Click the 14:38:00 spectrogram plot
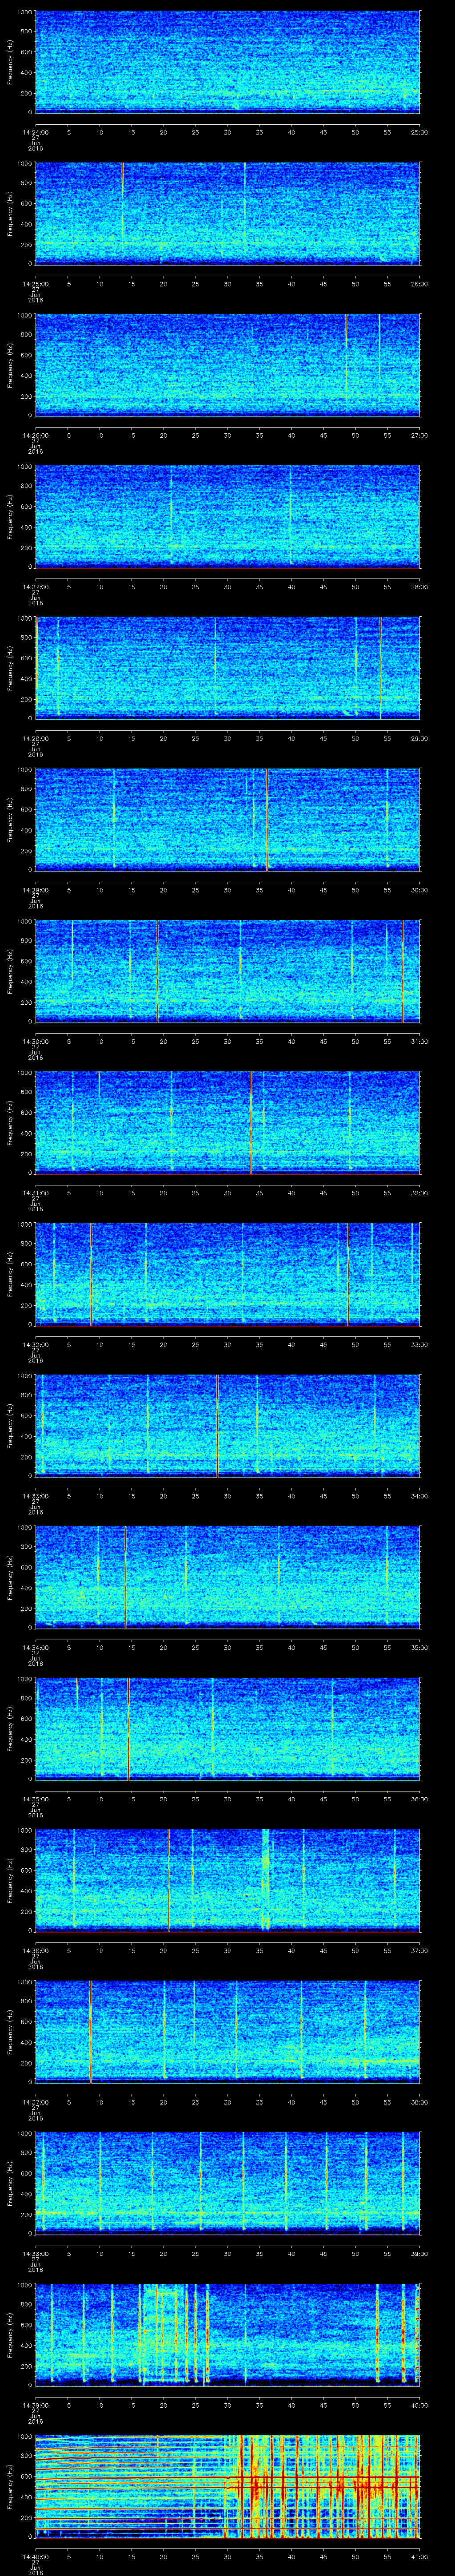 tap(228, 2183)
